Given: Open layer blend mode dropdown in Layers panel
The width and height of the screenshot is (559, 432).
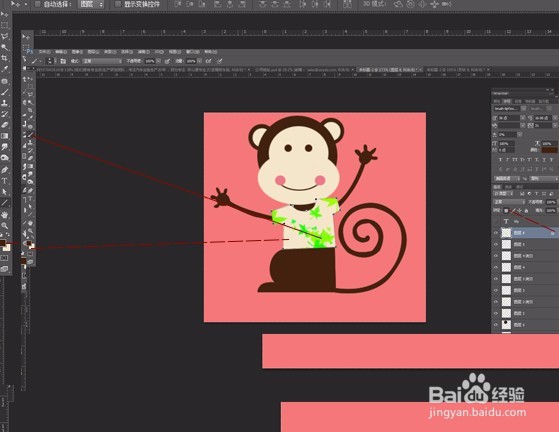Looking at the screenshot, I should [509, 202].
